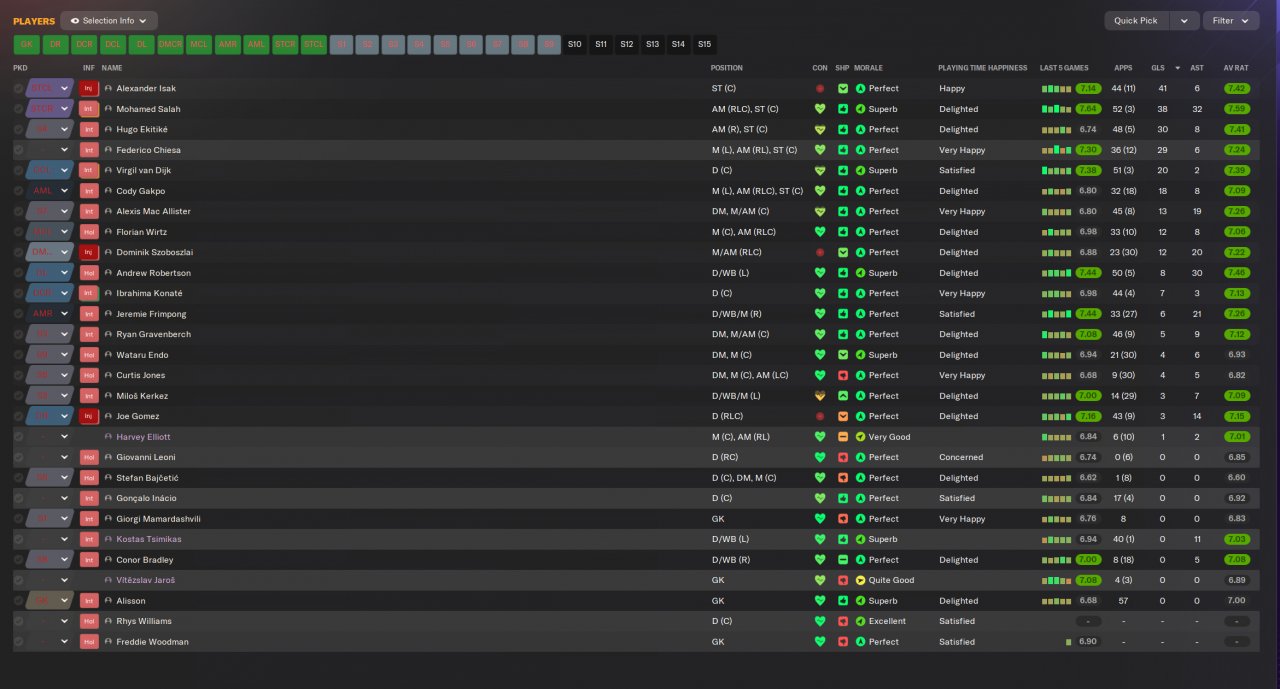Click Miloš Kerkez's orange condition heart
Screen dimensions: 1280x689
click(x=820, y=396)
